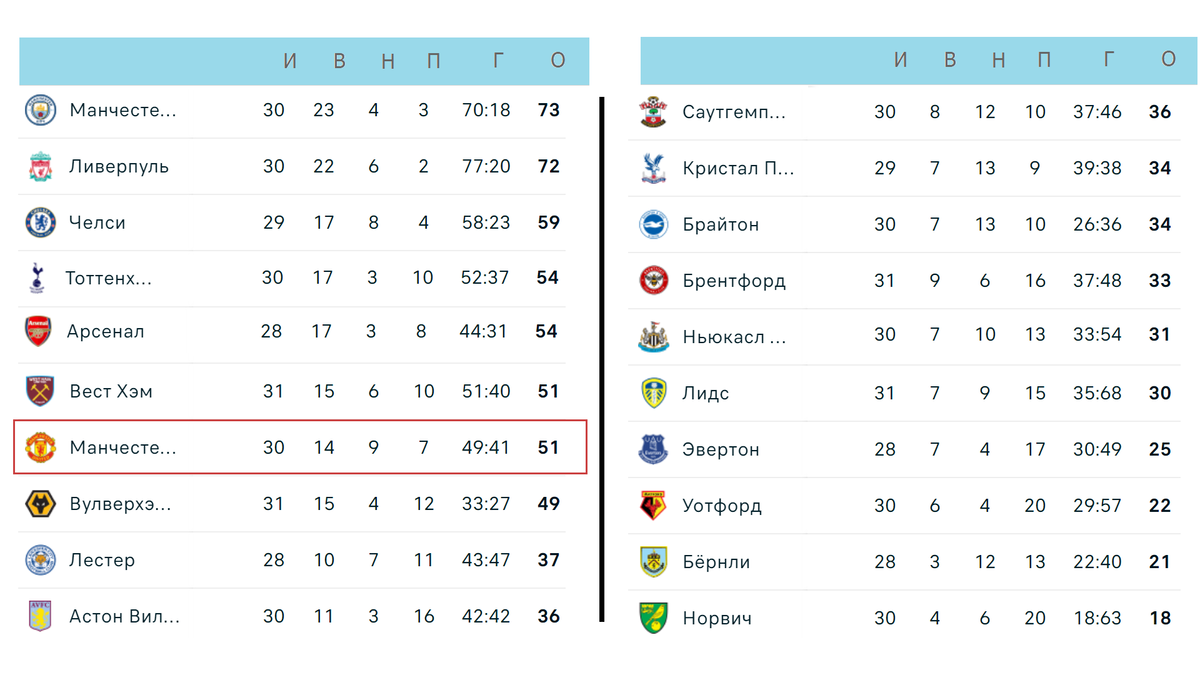
Task: Click the Southampton club crest icon
Action: [x=653, y=112]
